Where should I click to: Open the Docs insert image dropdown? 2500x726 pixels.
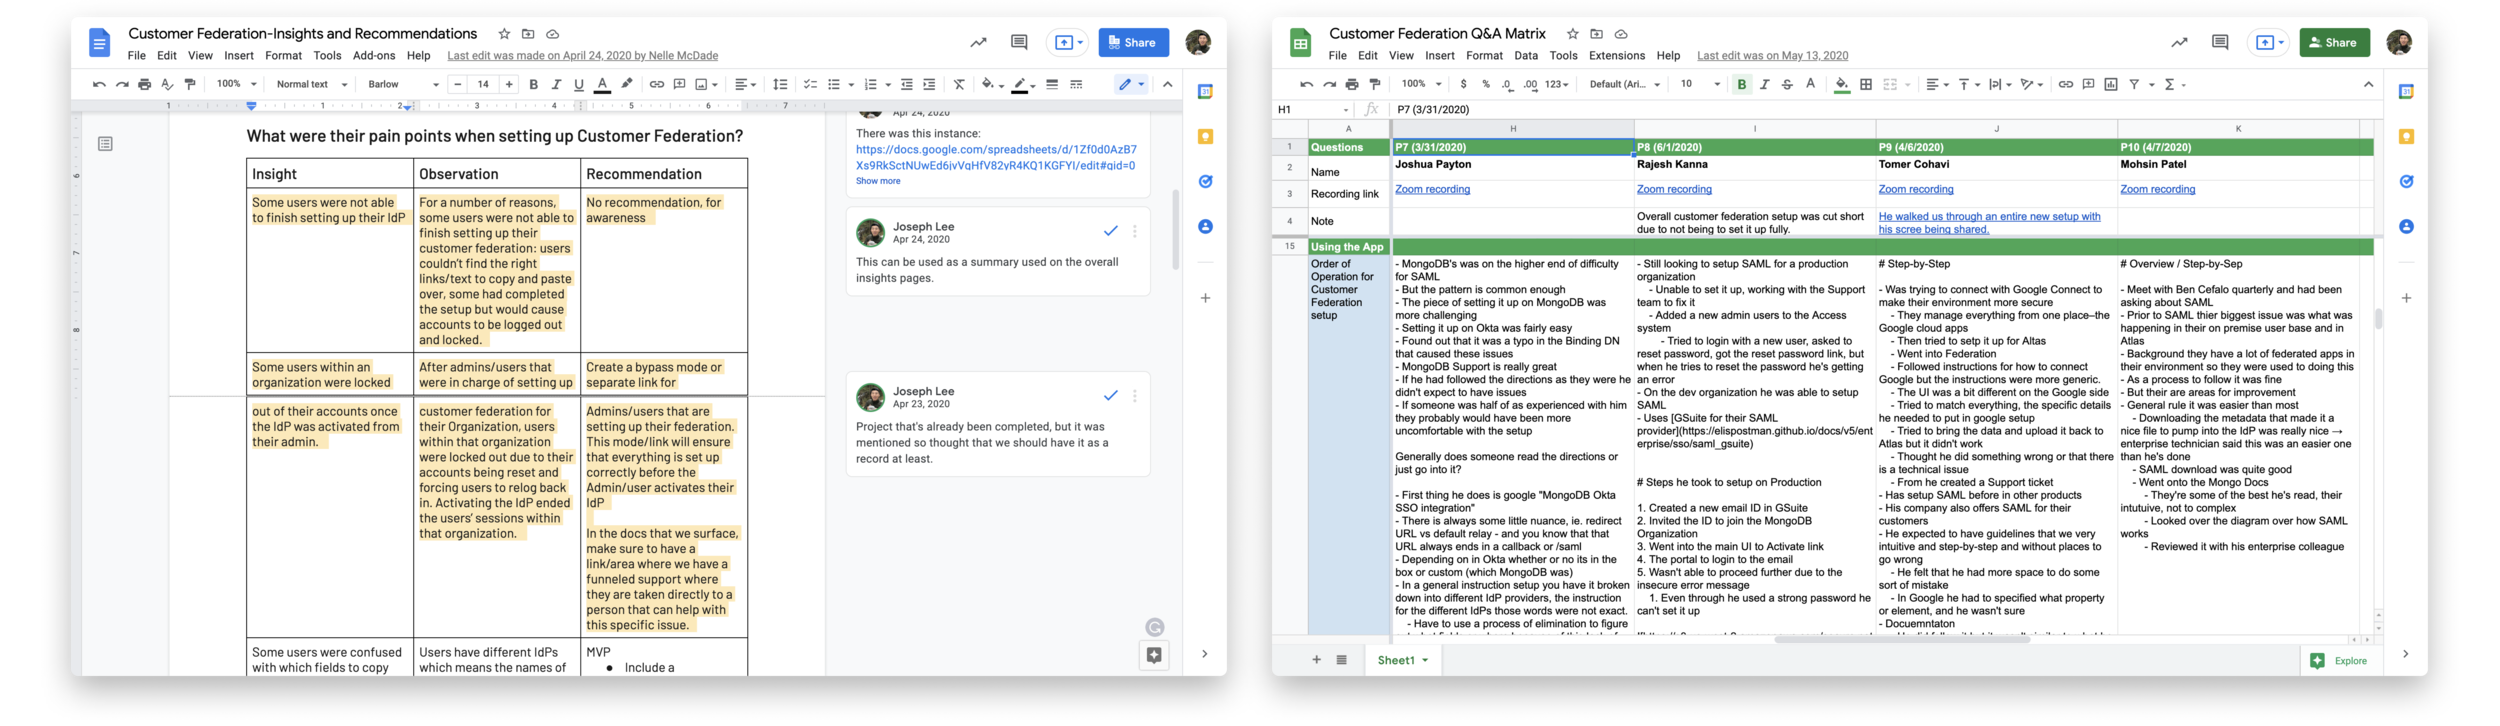(706, 84)
